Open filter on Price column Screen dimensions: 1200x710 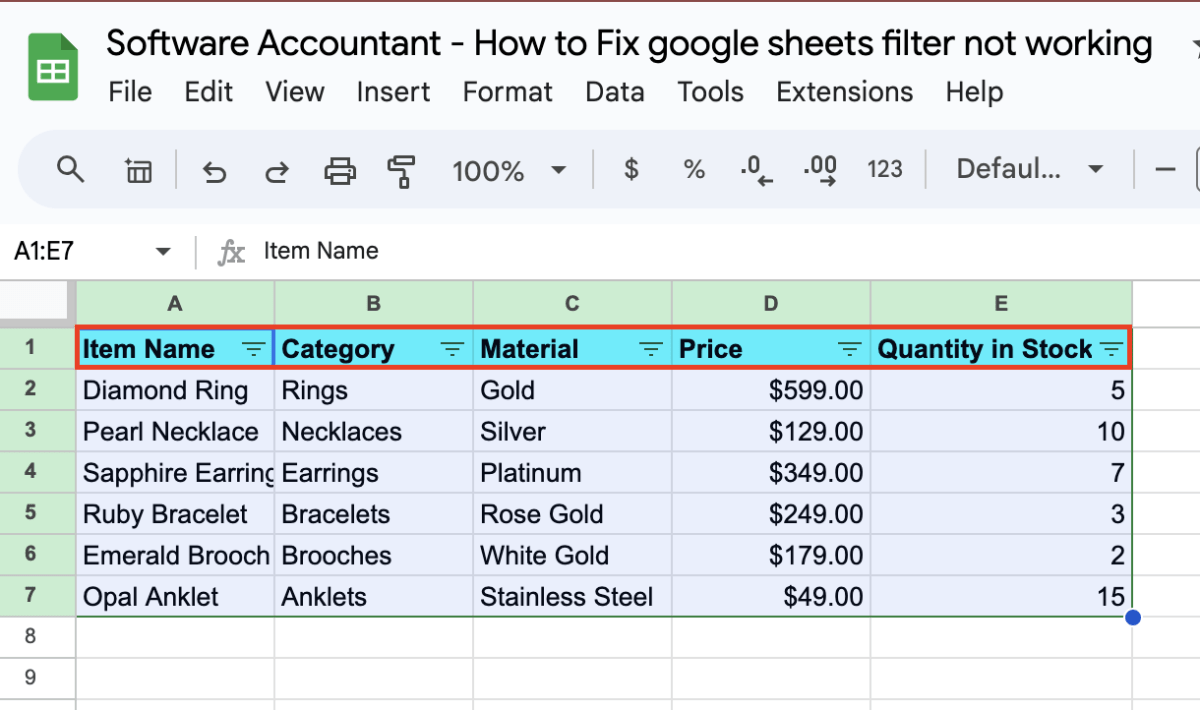[850, 349]
